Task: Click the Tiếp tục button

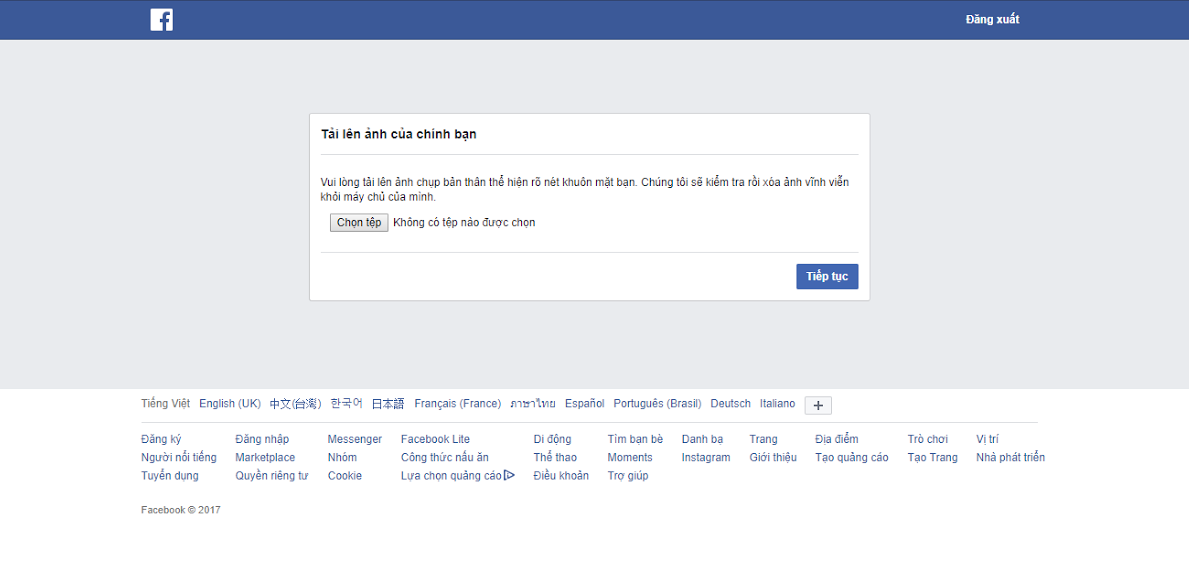Action: [x=827, y=276]
